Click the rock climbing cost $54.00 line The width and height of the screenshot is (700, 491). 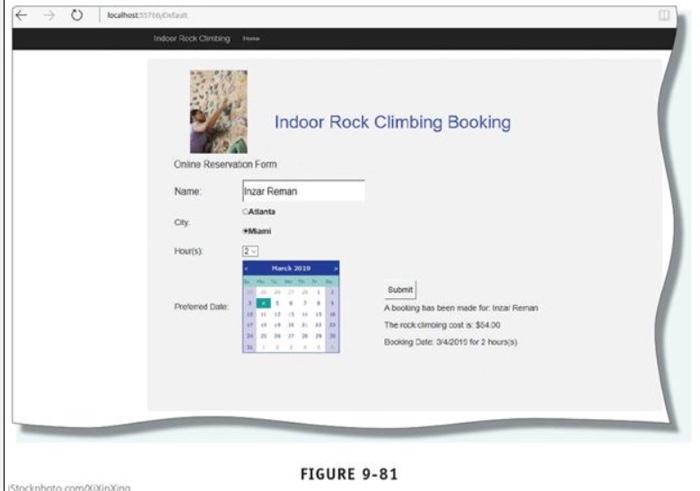click(x=442, y=325)
